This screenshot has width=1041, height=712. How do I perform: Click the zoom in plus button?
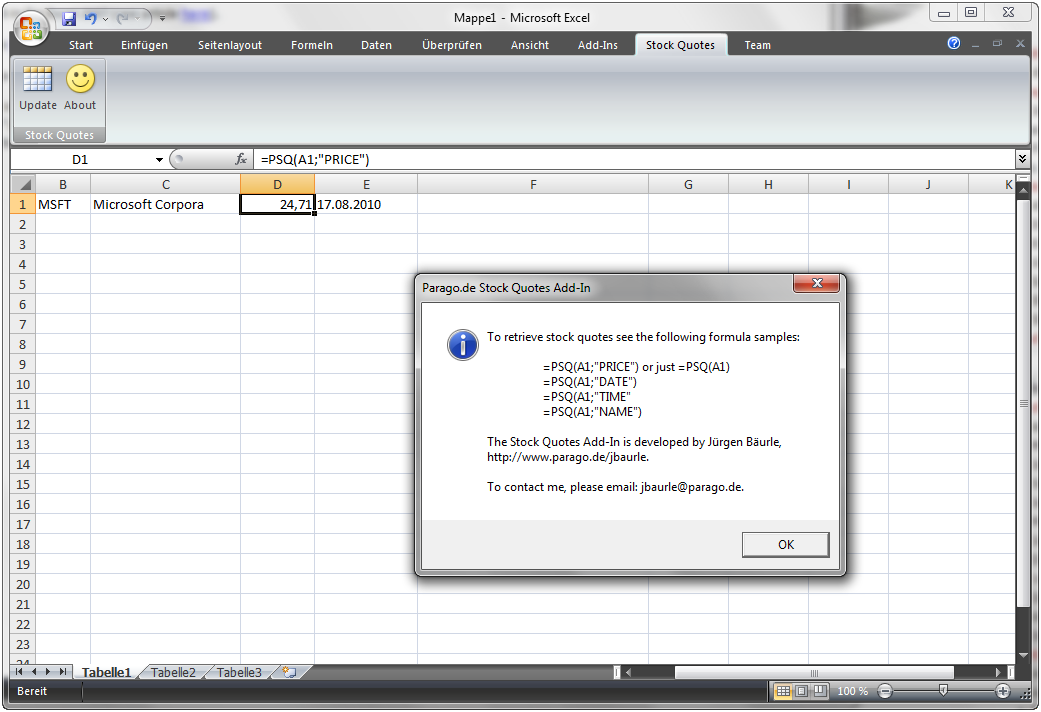[x=1003, y=691]
